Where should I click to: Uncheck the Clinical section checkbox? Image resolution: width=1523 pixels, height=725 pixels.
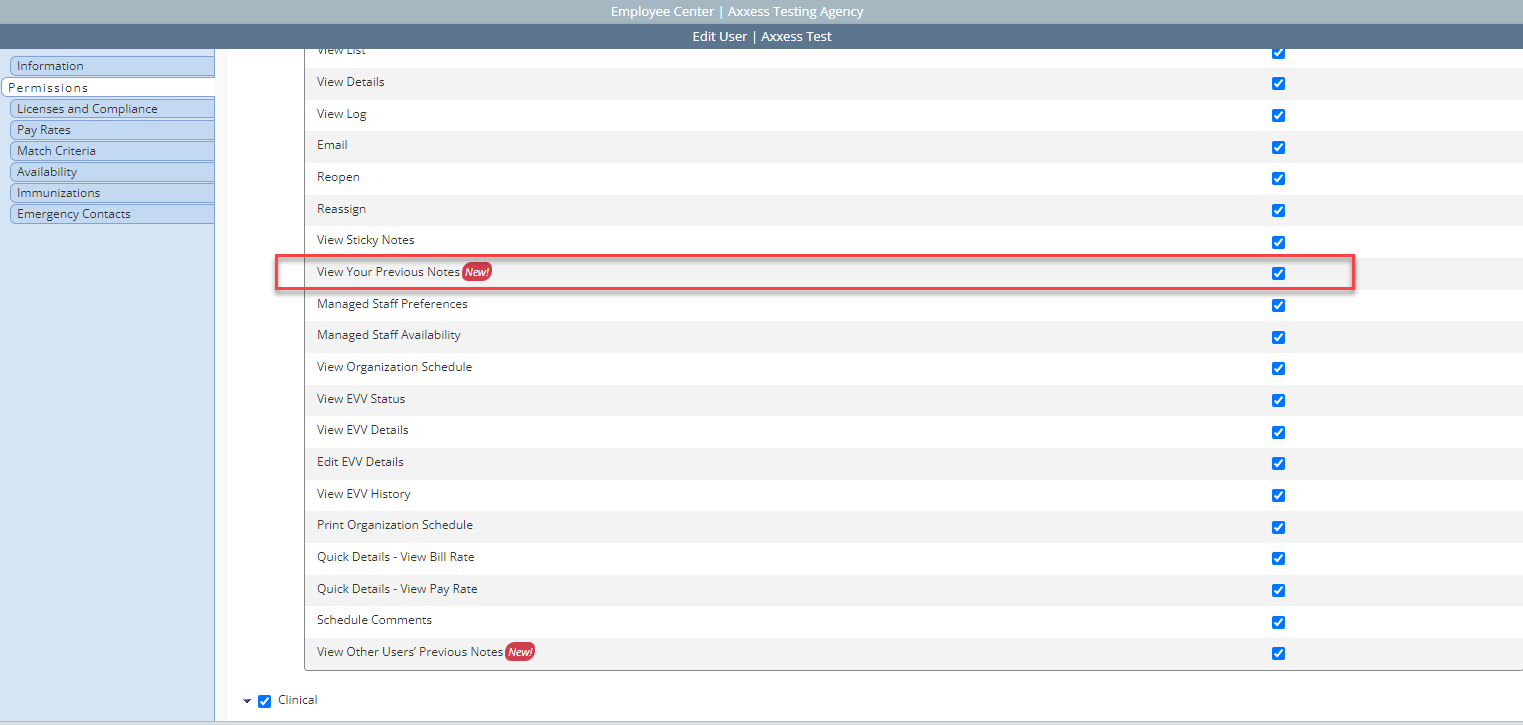coord(263,700)
